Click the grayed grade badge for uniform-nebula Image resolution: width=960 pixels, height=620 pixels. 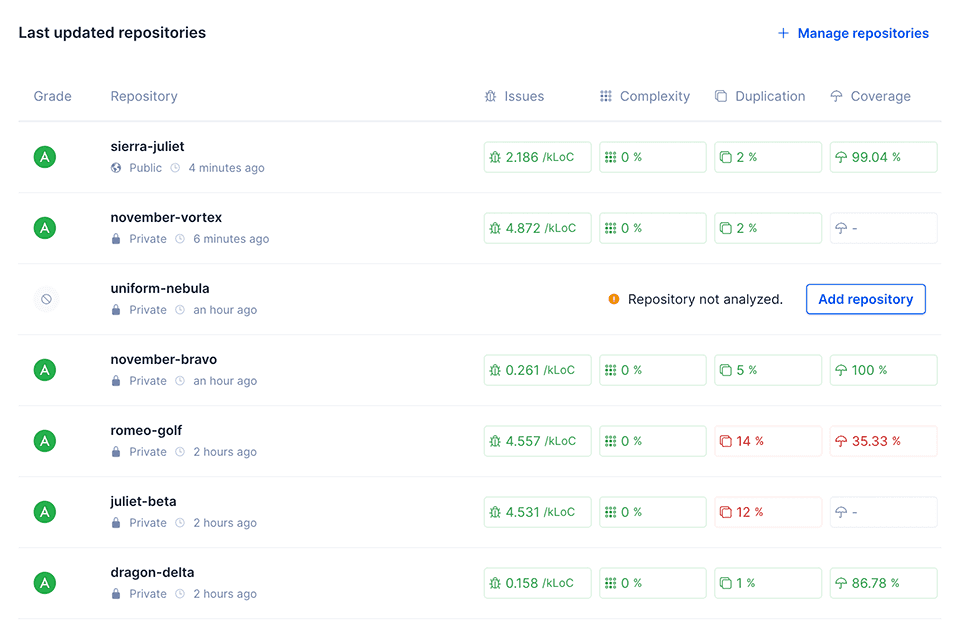tap(44, 299)
